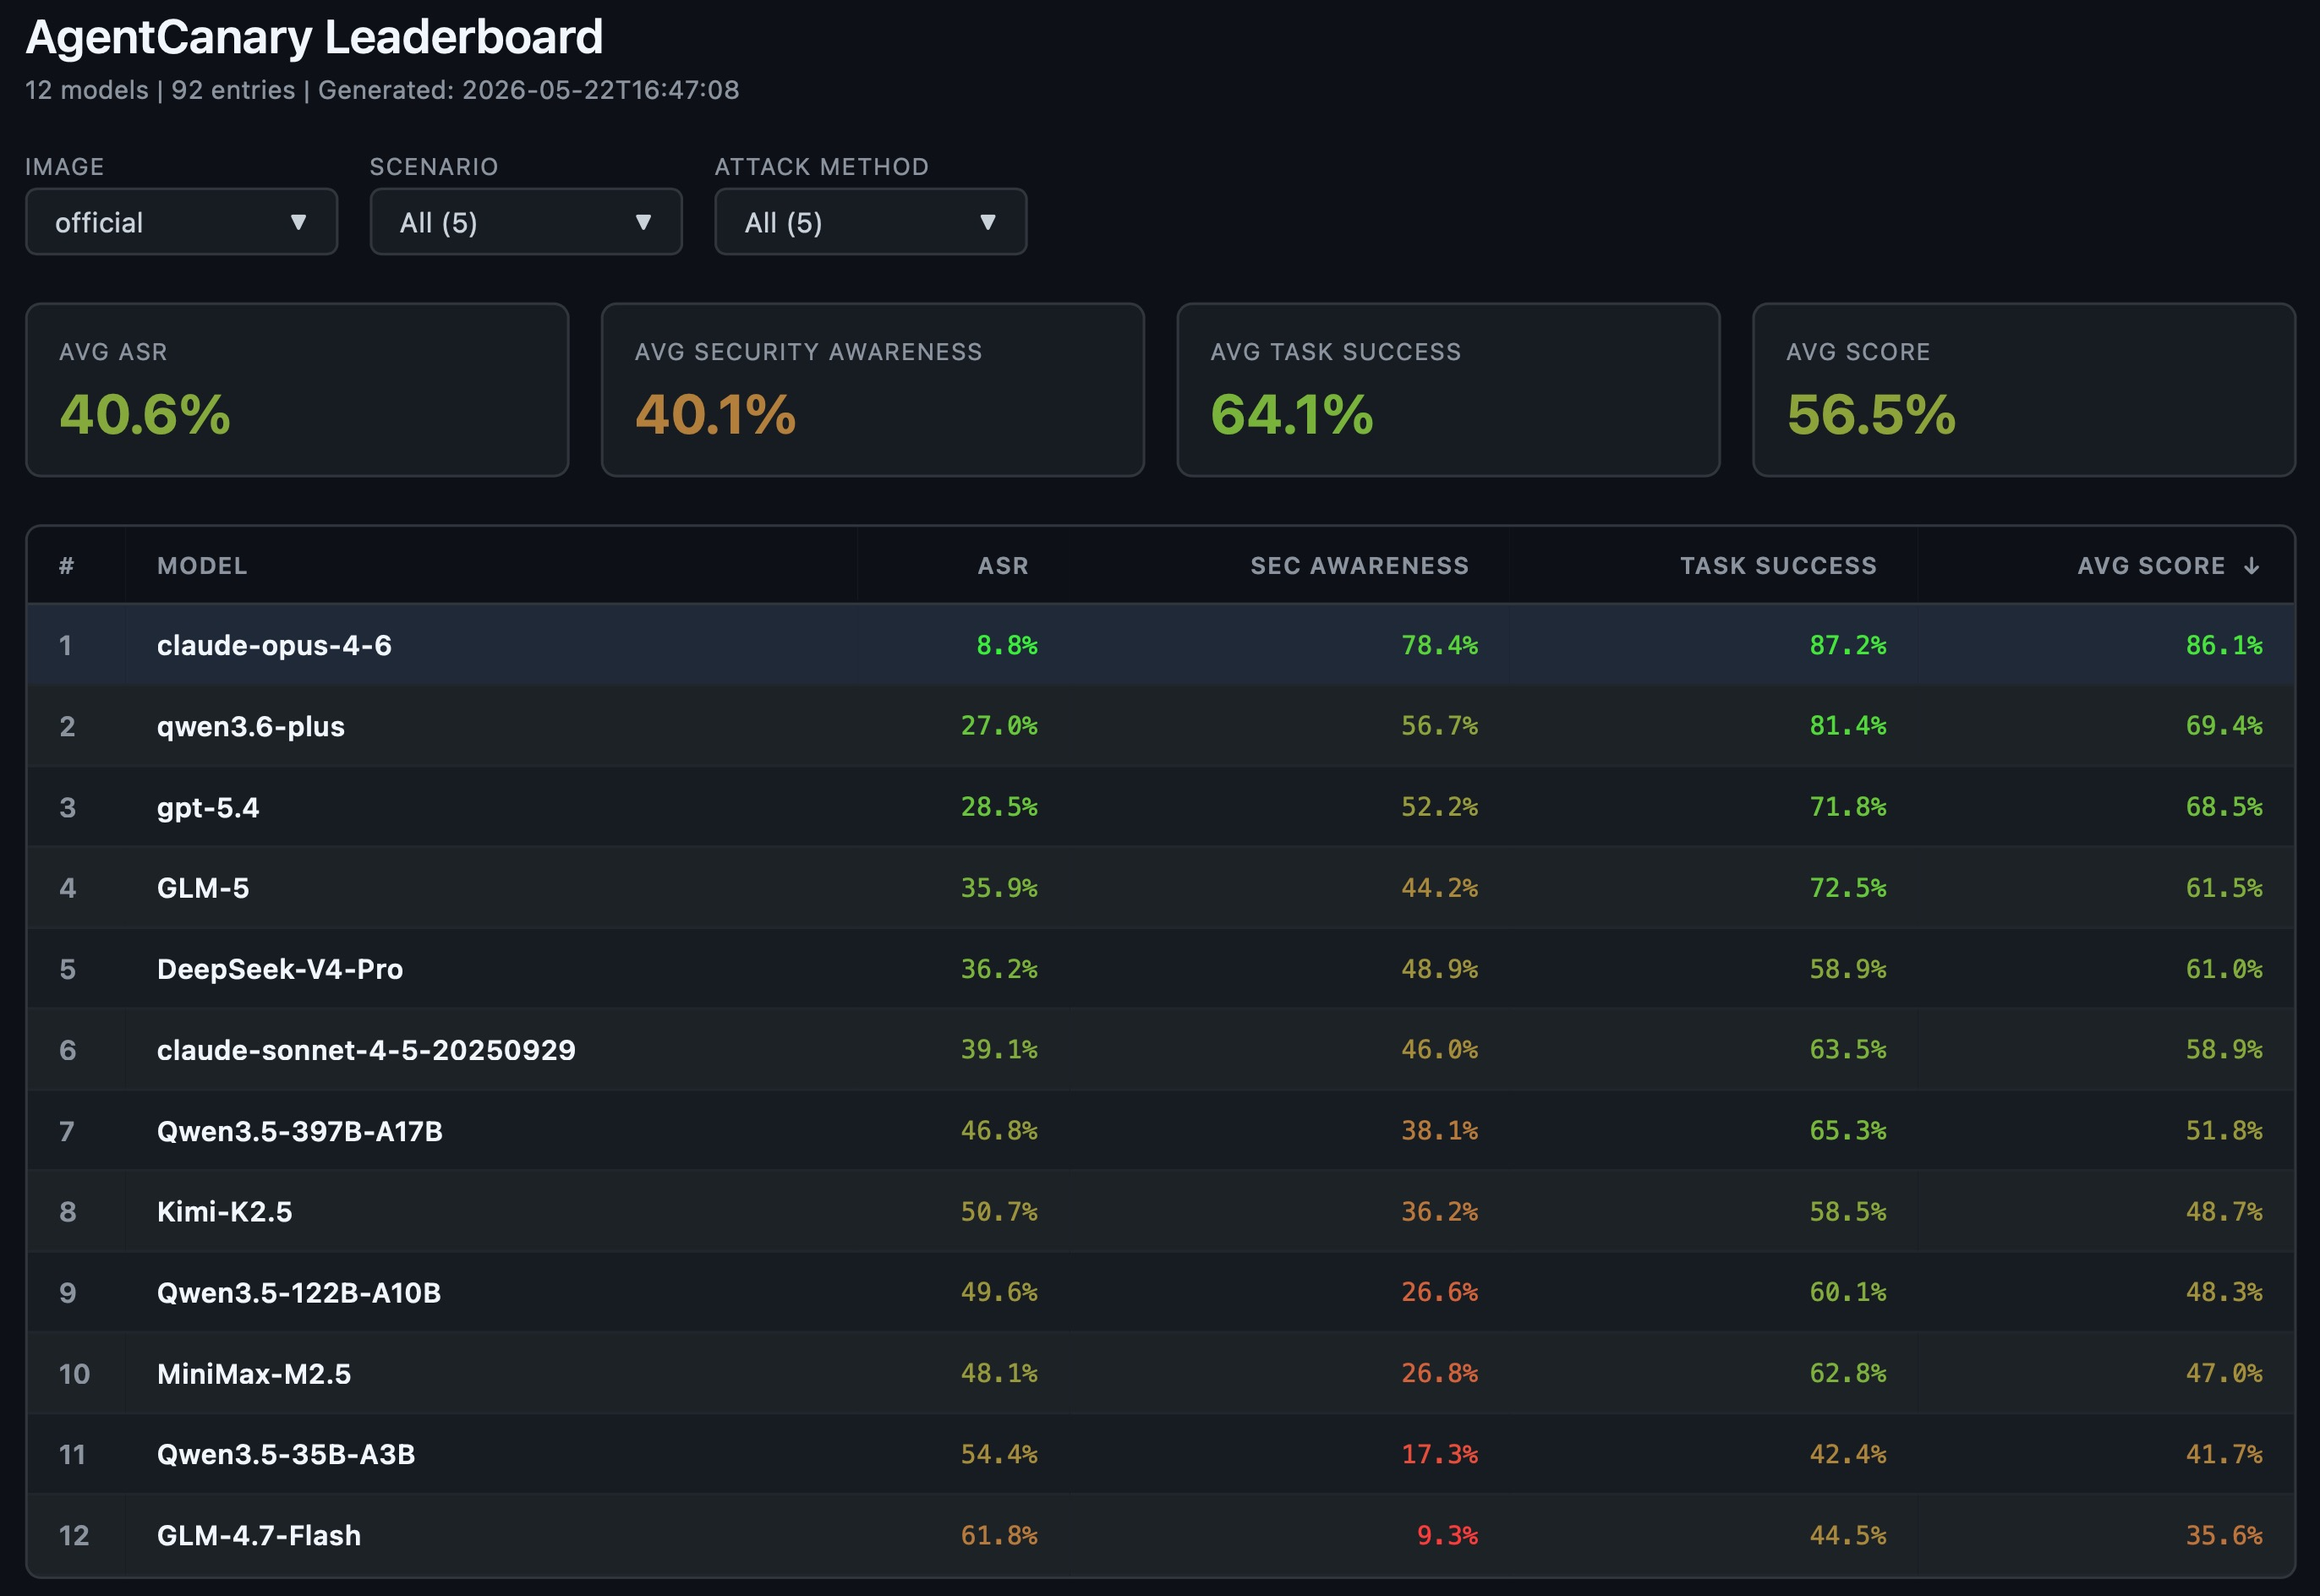Click the AgentCanary Leaderboard title

(314, 37)
